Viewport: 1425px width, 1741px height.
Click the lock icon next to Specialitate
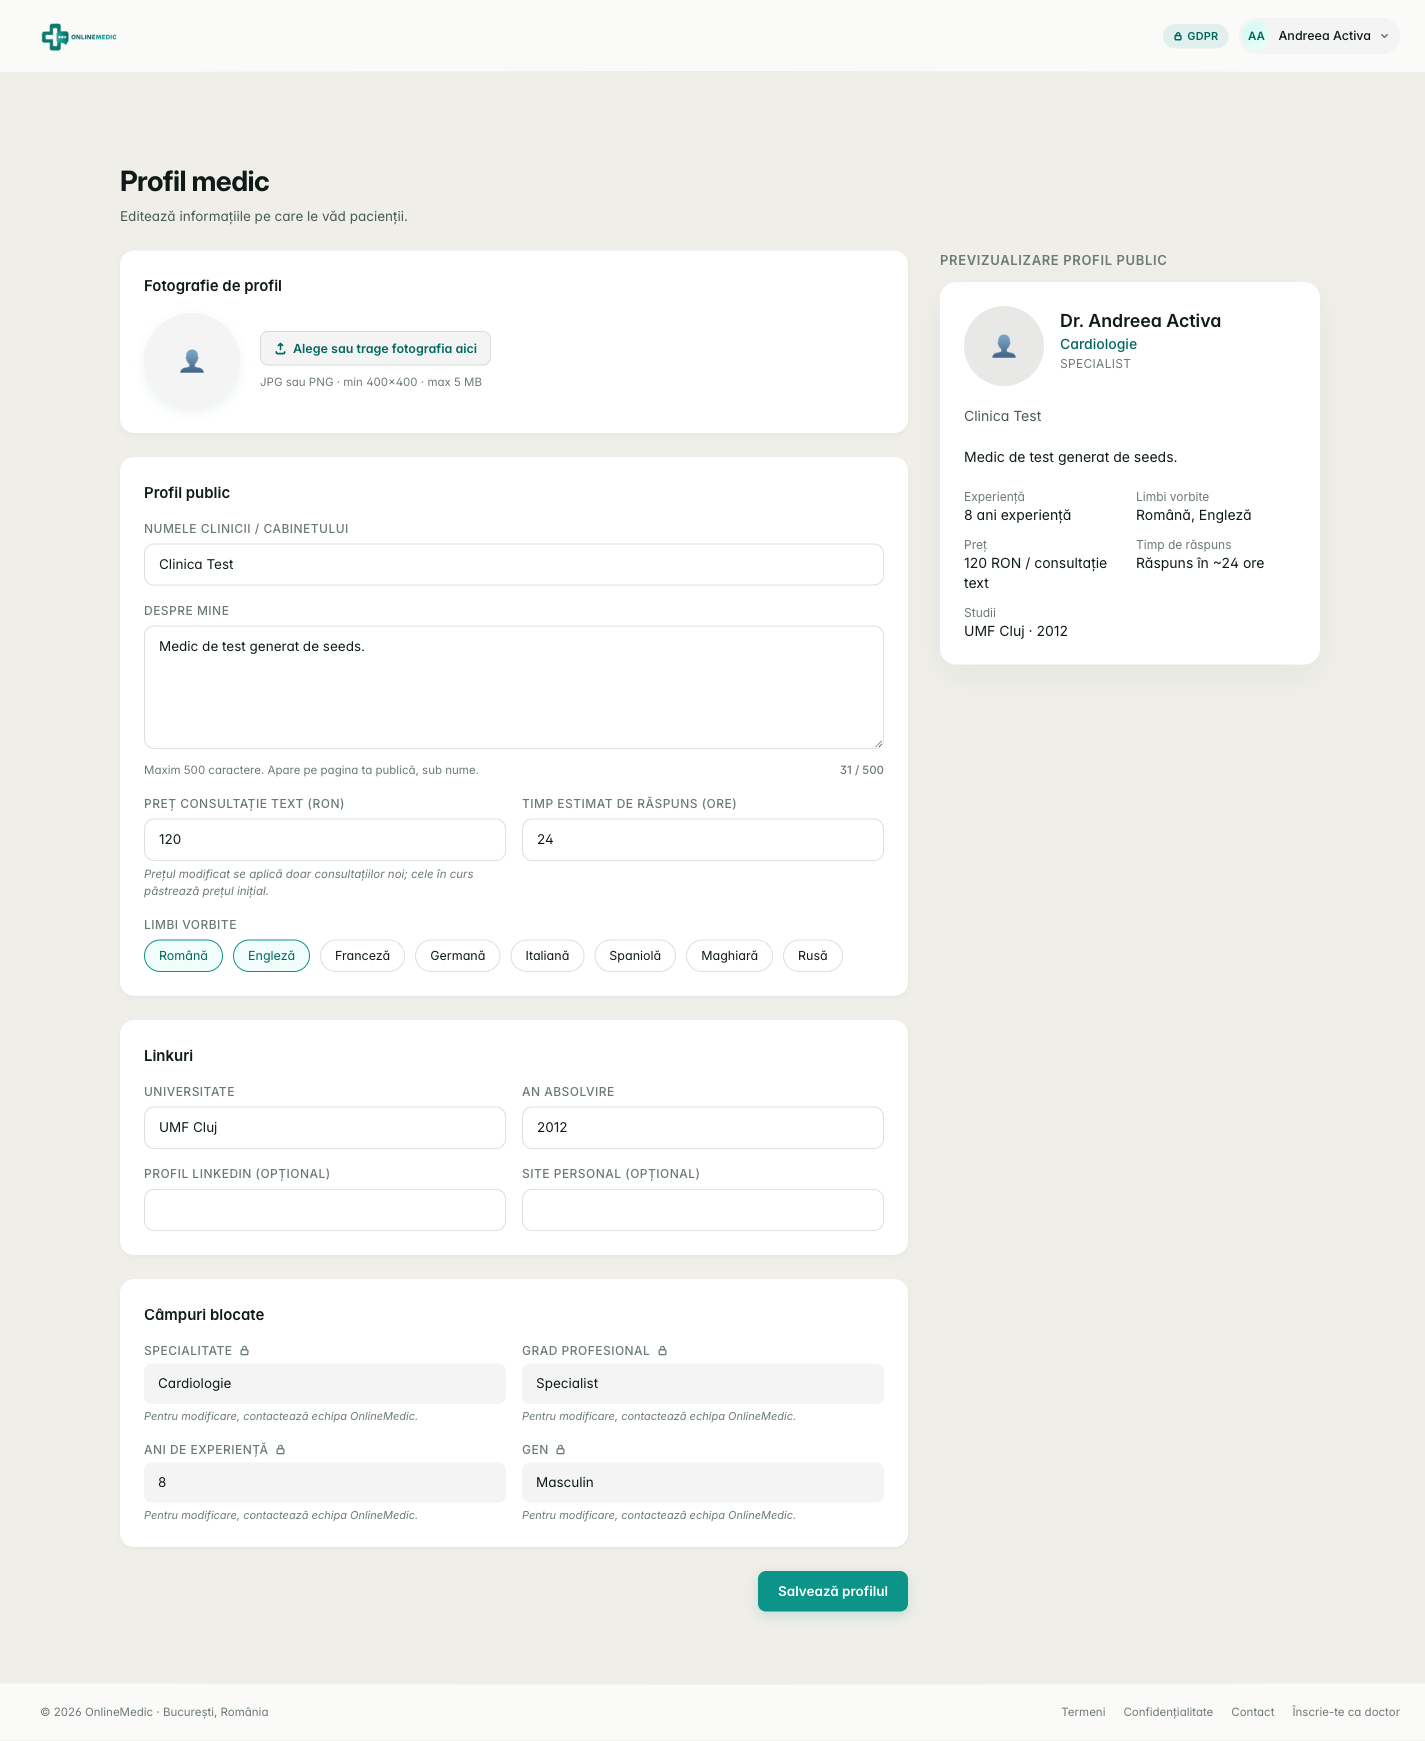tap(244, 1351)
